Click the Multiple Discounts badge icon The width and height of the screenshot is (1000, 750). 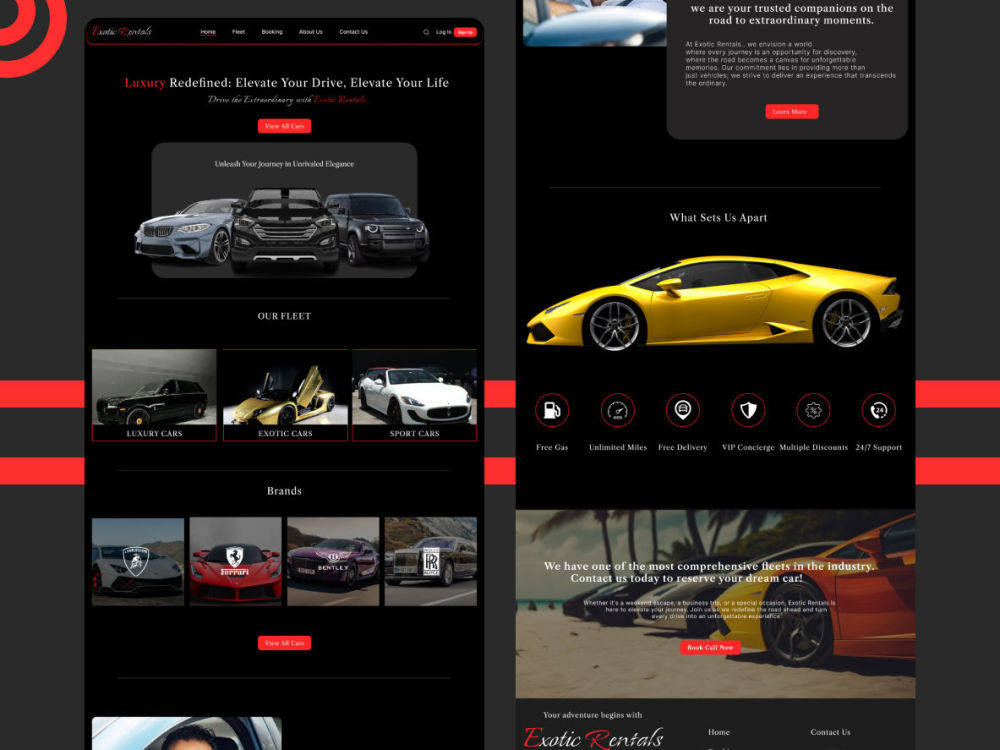click(x=813, y=410)
